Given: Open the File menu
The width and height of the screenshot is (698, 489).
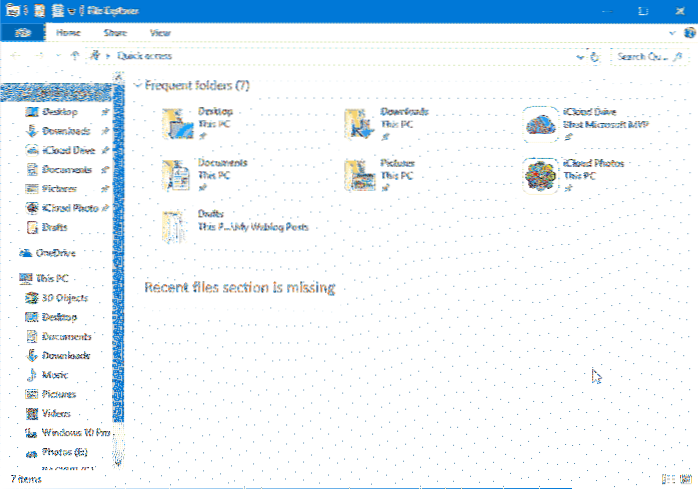Looking at the screenshot, I should pos(21,32).
